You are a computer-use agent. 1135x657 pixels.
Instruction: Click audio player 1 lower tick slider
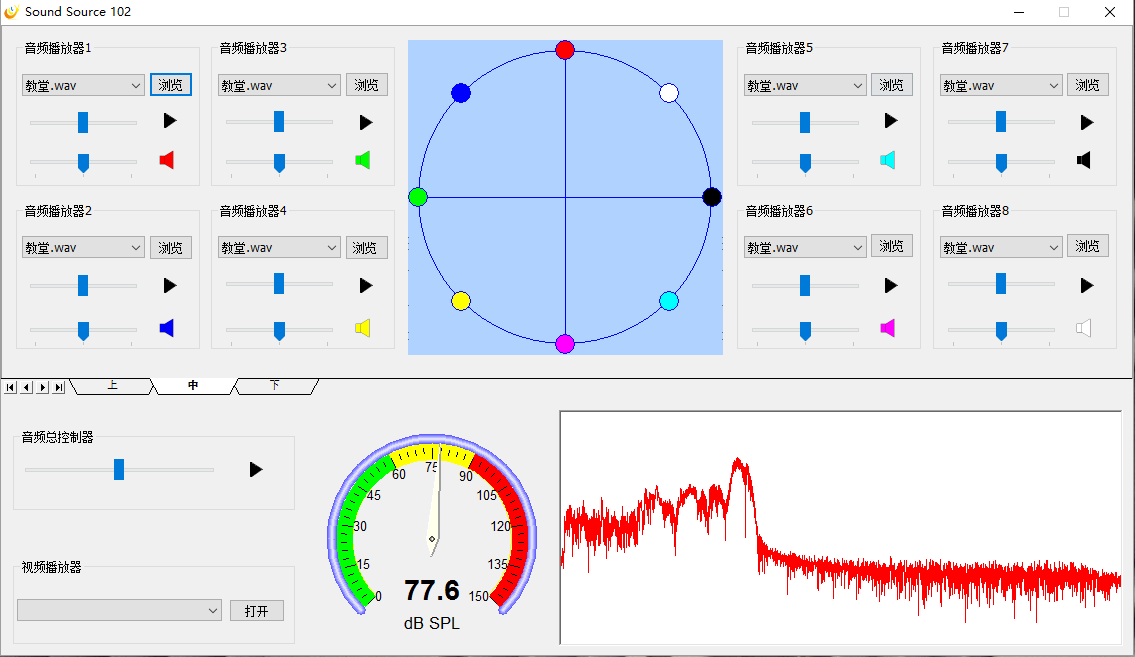(83, 164)
